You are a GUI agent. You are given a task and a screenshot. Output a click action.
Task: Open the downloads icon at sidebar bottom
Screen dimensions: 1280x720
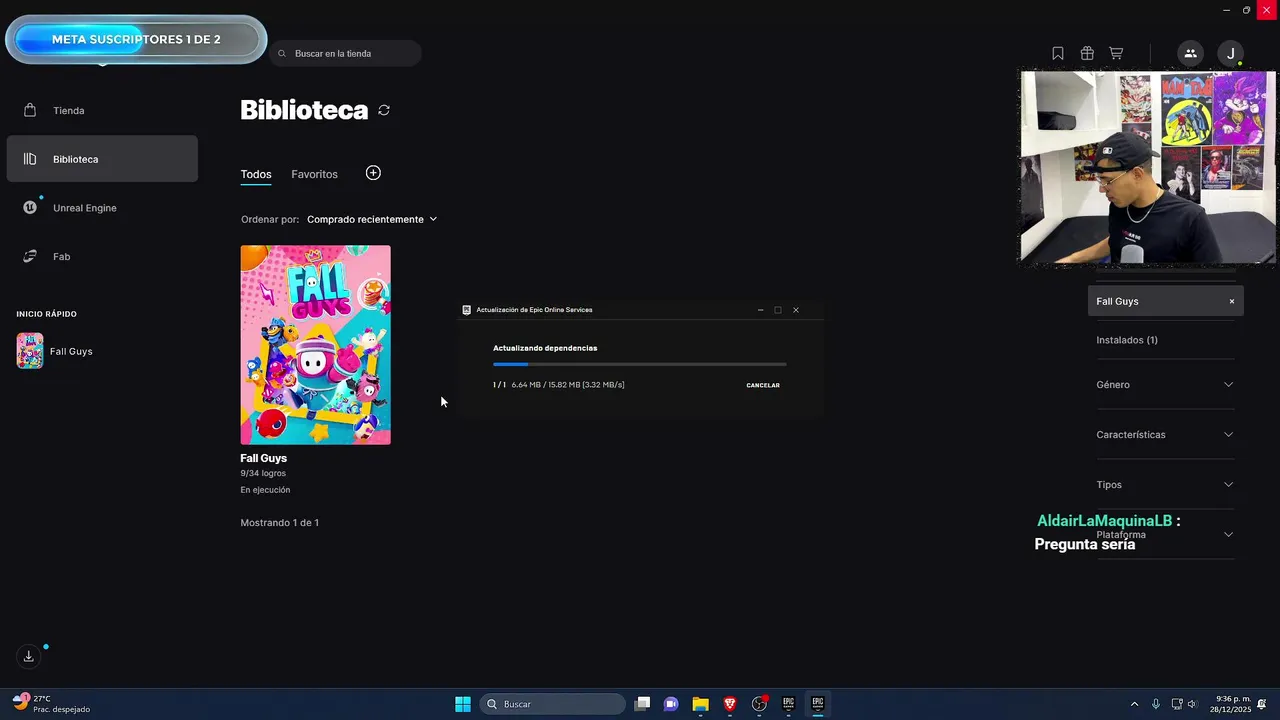click(x=29, y=657)
